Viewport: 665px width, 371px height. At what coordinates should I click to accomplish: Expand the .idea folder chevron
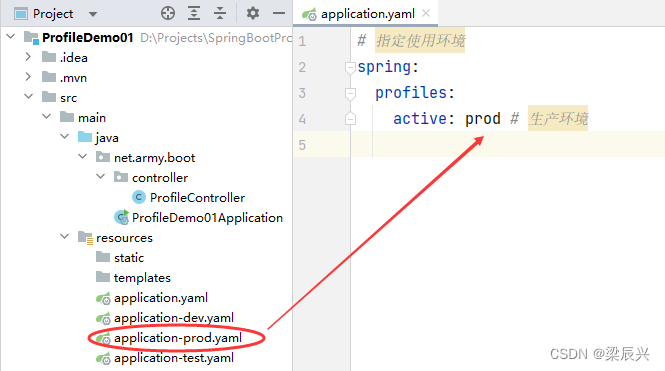tap(28, 56)
